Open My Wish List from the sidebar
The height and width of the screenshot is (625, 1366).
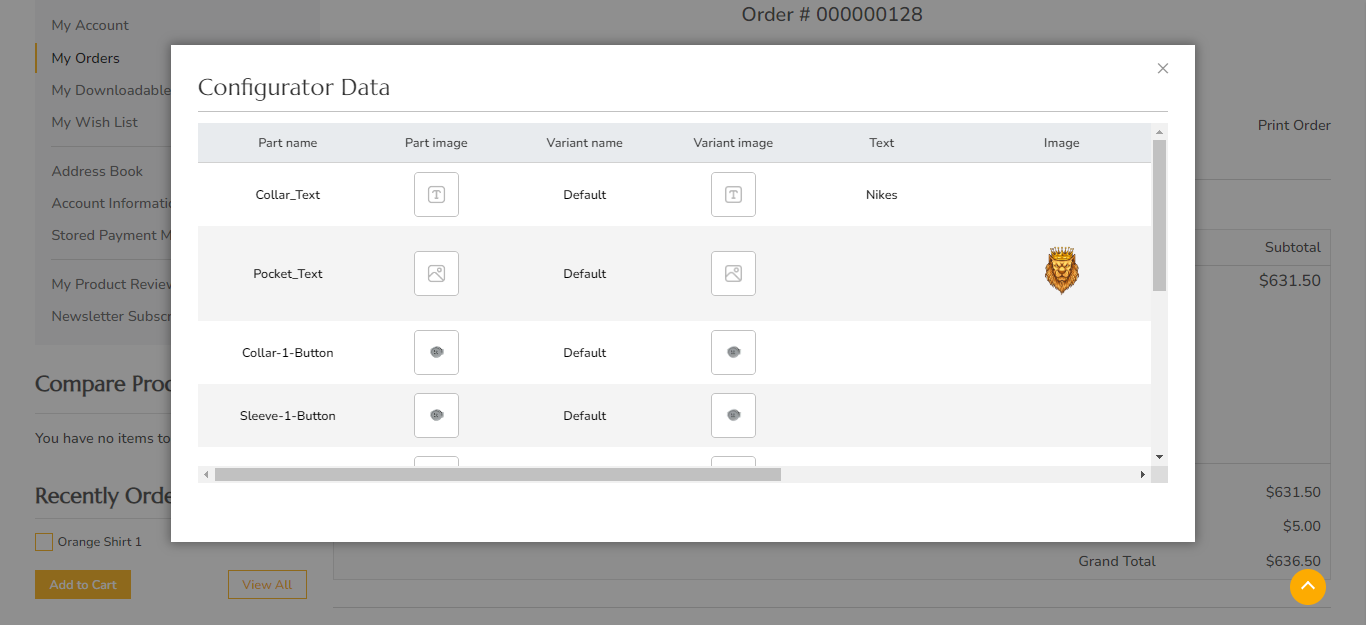94,121
